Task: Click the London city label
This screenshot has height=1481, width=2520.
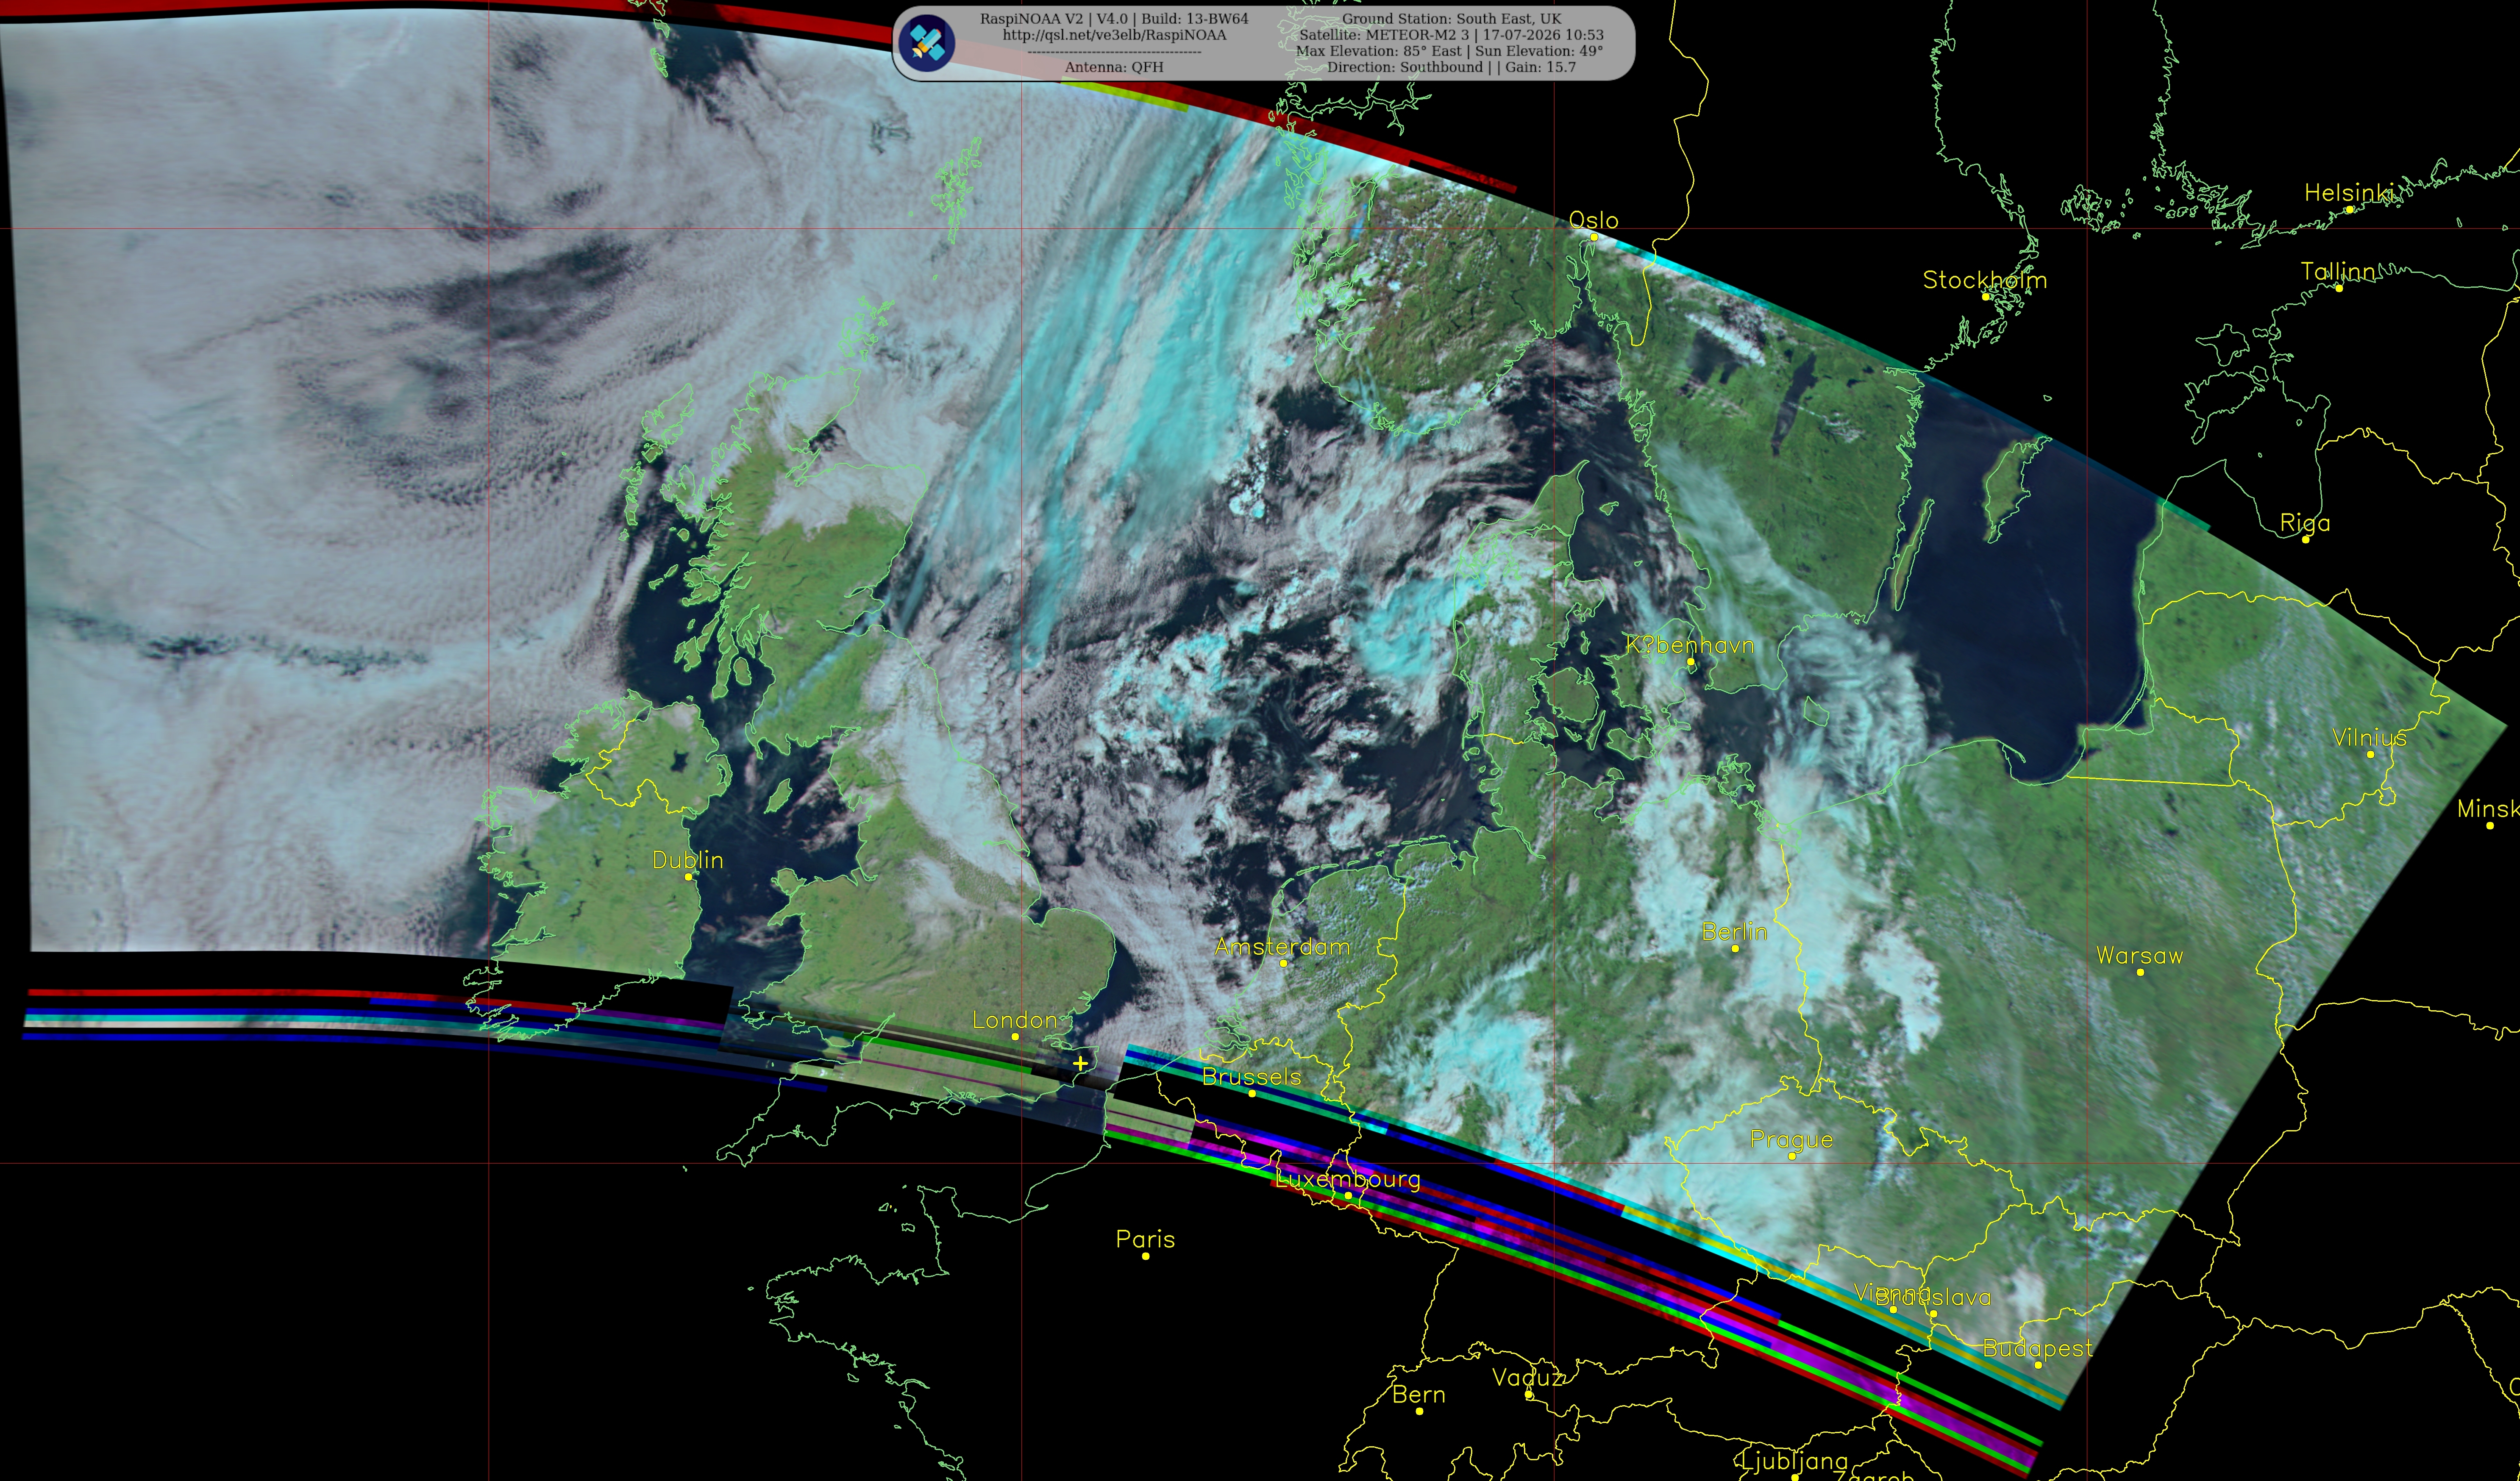Action: (1015, 1020)
